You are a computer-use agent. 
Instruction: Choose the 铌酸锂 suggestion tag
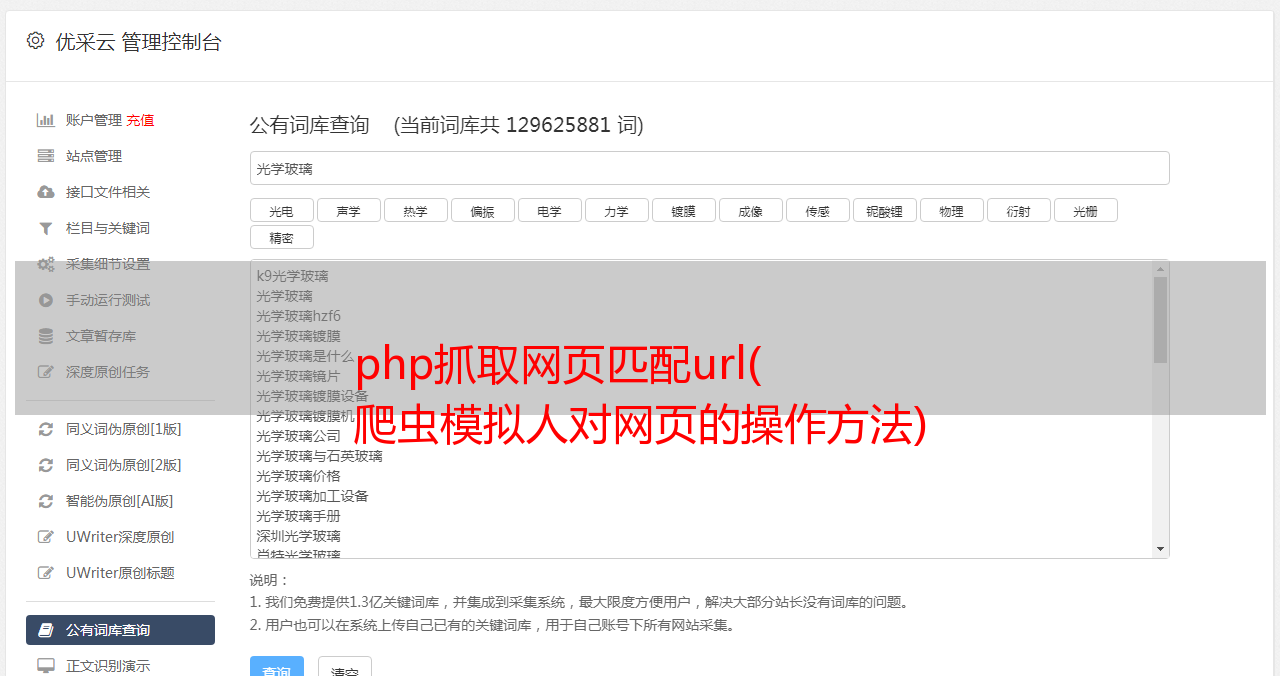pos(885,210)
